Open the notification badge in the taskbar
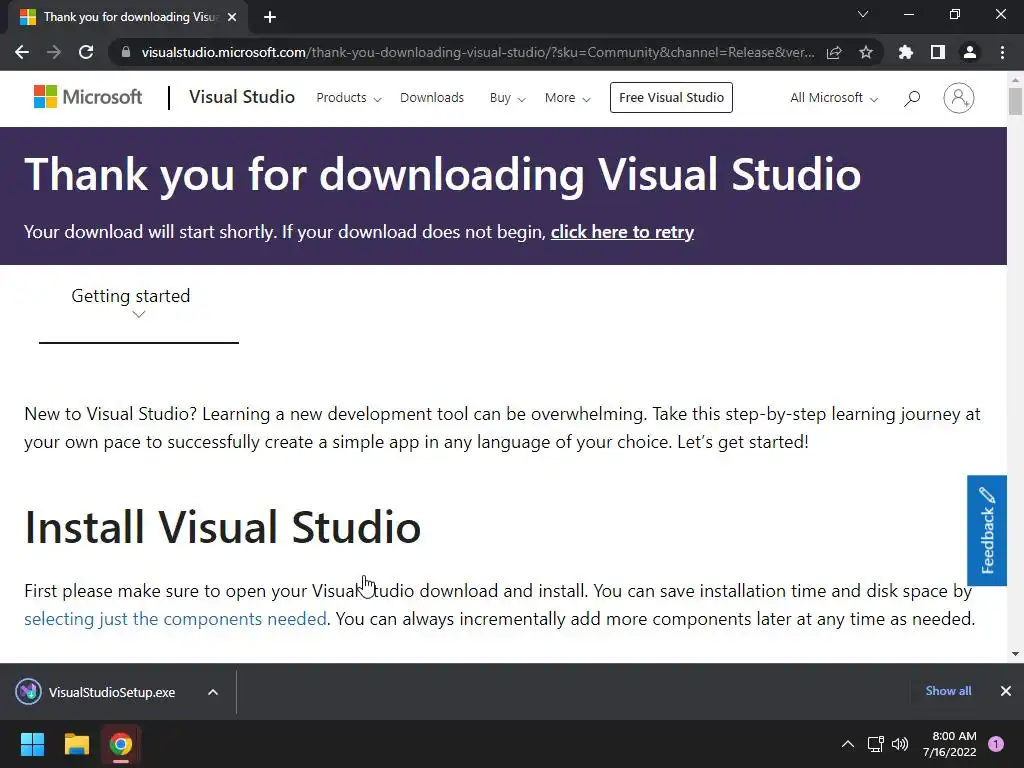Viewport: 1024px width, 768px height. click(x=996, y=744)
